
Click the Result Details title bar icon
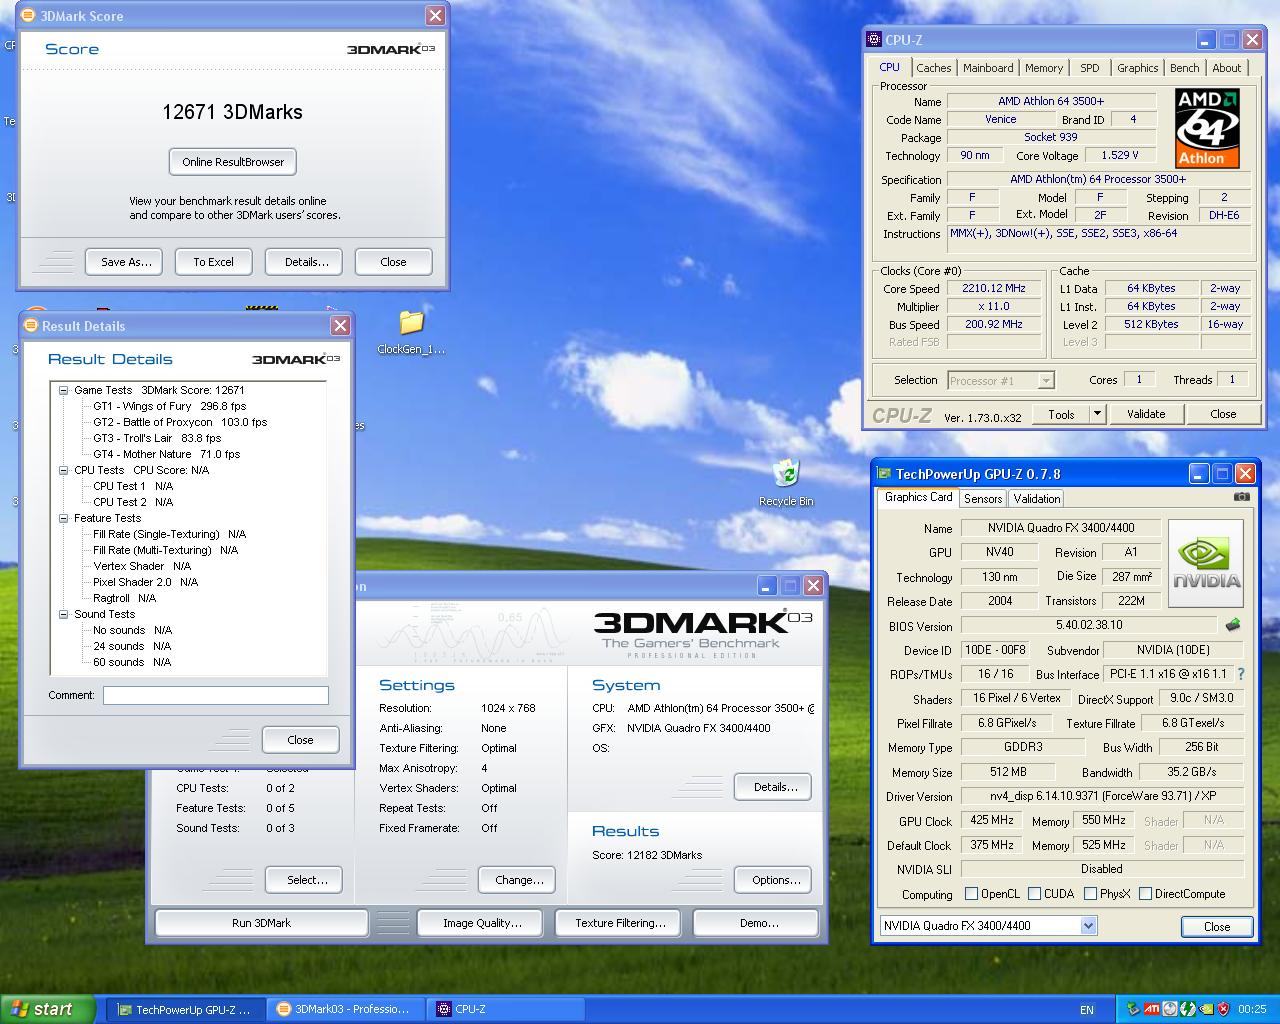(x=30, y=326)
